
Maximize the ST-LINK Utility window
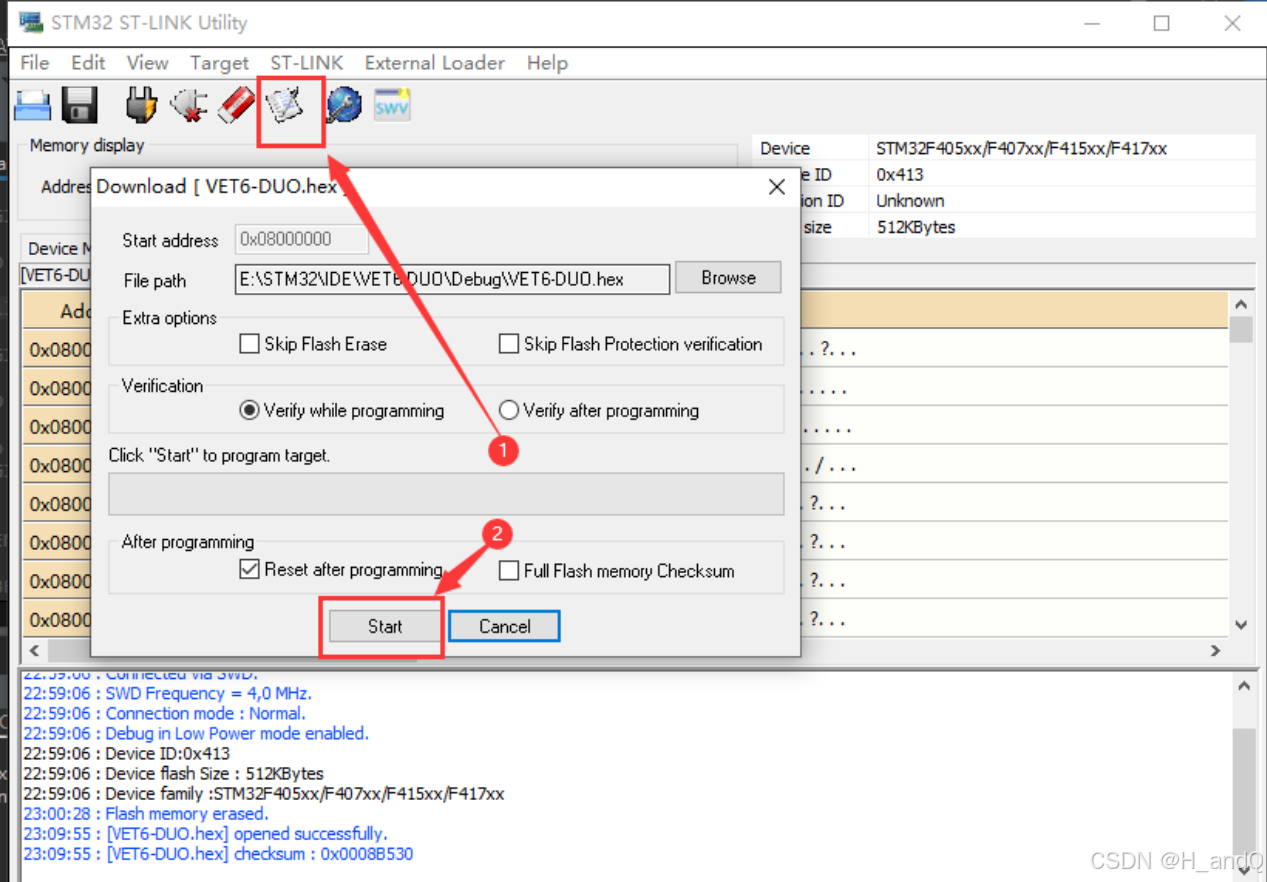pyautogui.click(x=1161, y=23)
